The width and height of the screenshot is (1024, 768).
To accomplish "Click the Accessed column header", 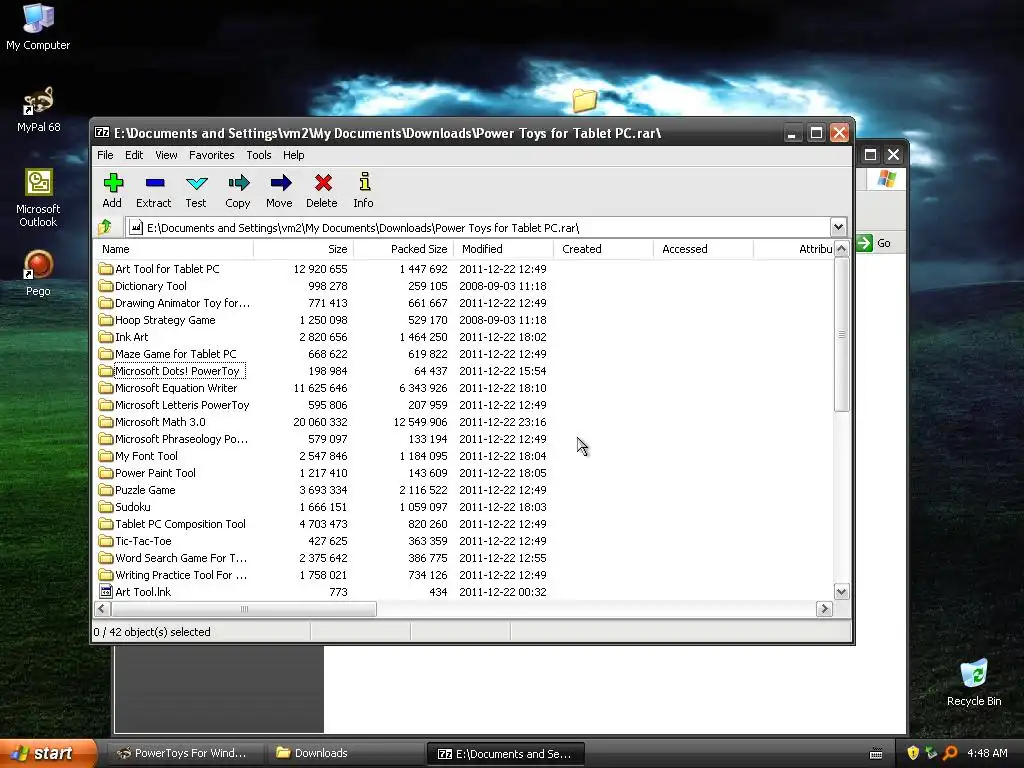I will click(x=703, y=249).
